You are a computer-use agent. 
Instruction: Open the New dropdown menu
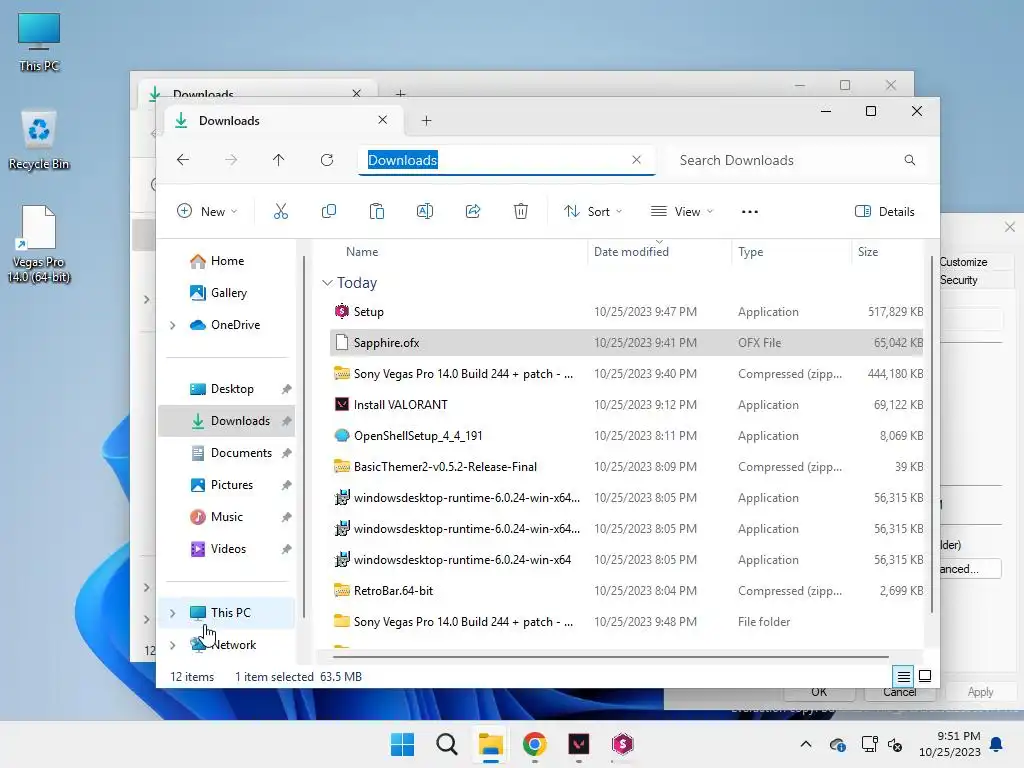point(207,212)
